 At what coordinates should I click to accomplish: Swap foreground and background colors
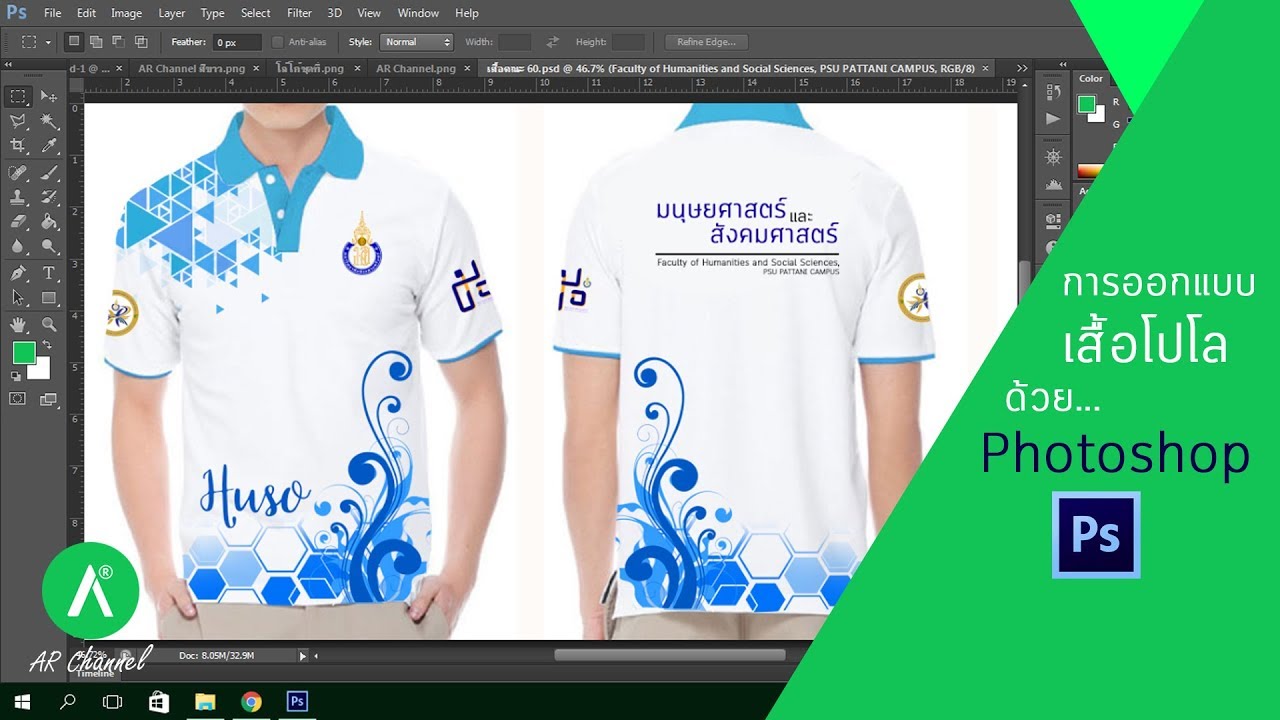coord(46,345)
